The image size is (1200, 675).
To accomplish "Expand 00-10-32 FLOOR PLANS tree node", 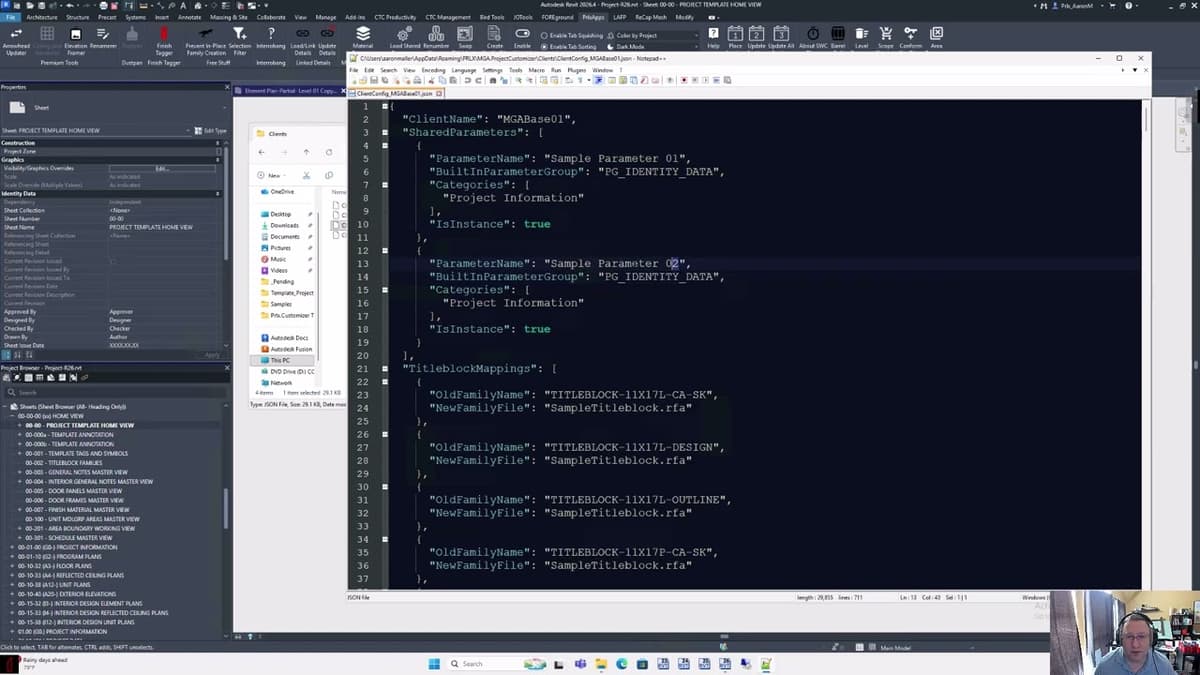I will tap(12, 566).
